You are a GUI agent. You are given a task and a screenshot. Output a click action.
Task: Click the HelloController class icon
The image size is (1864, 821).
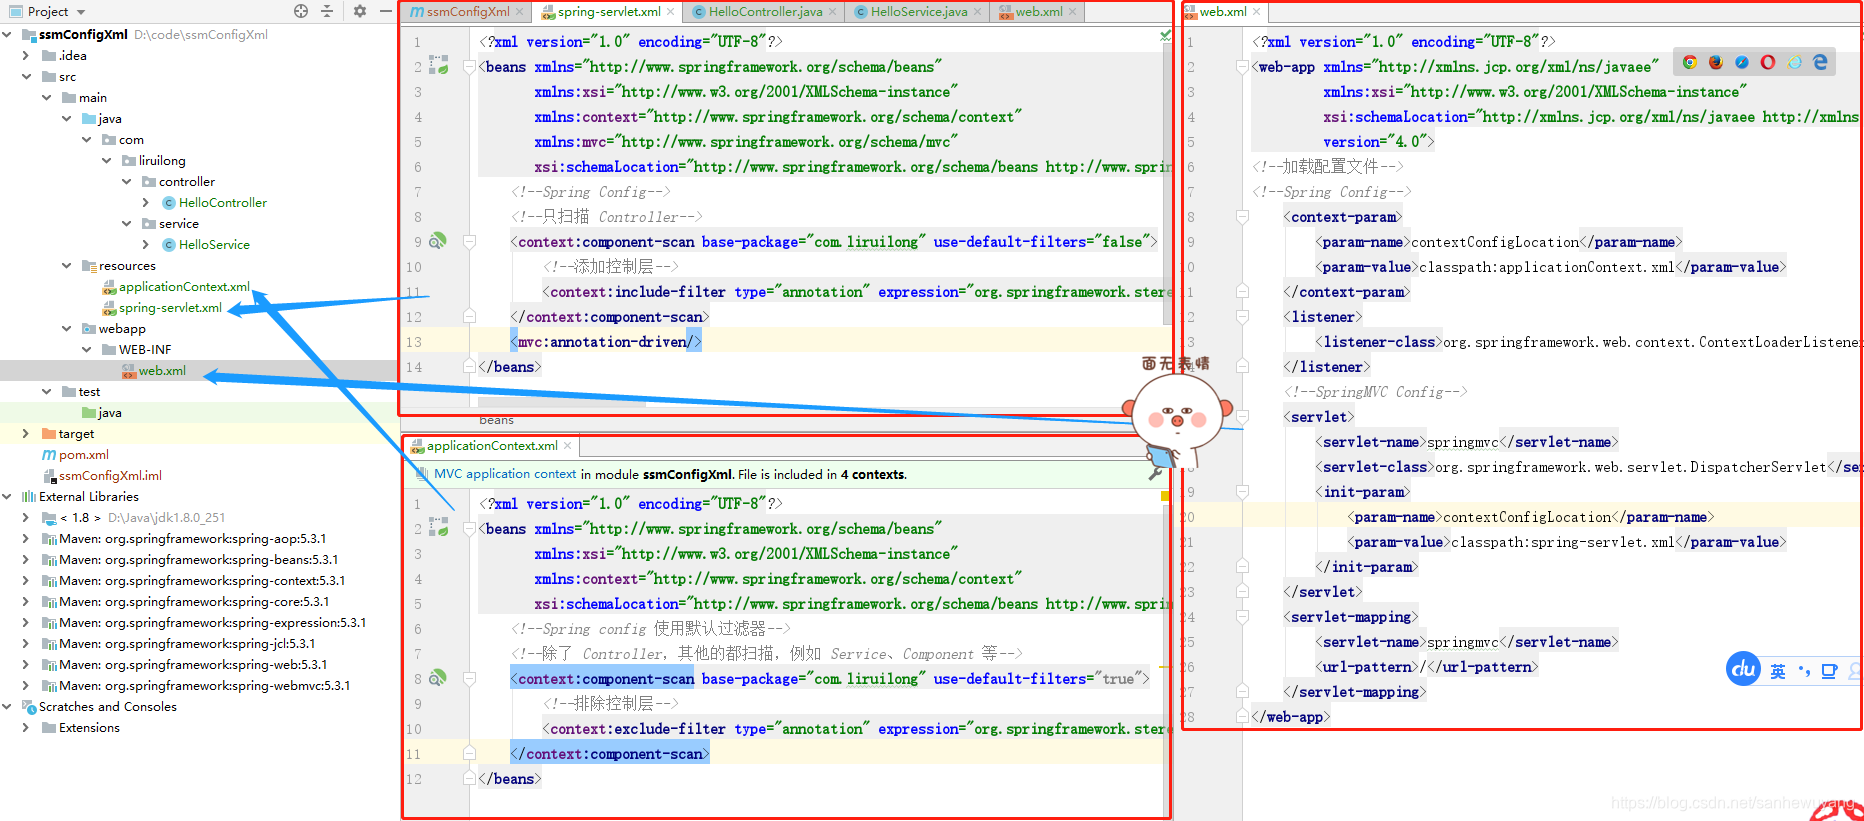[x=169, y=203]
